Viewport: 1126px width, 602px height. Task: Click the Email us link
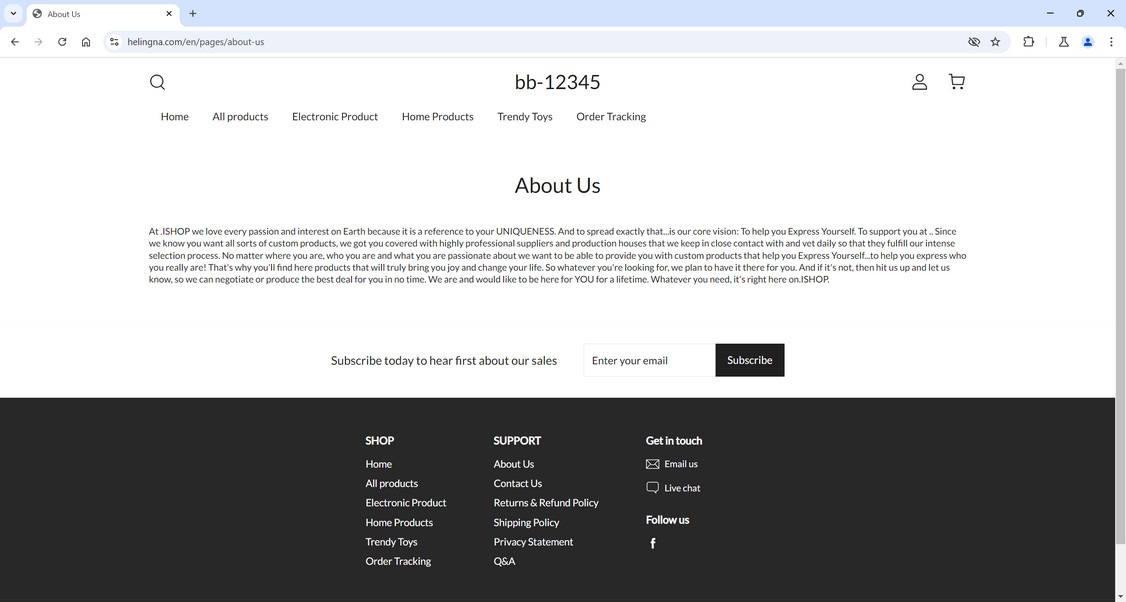pos(681,464)
